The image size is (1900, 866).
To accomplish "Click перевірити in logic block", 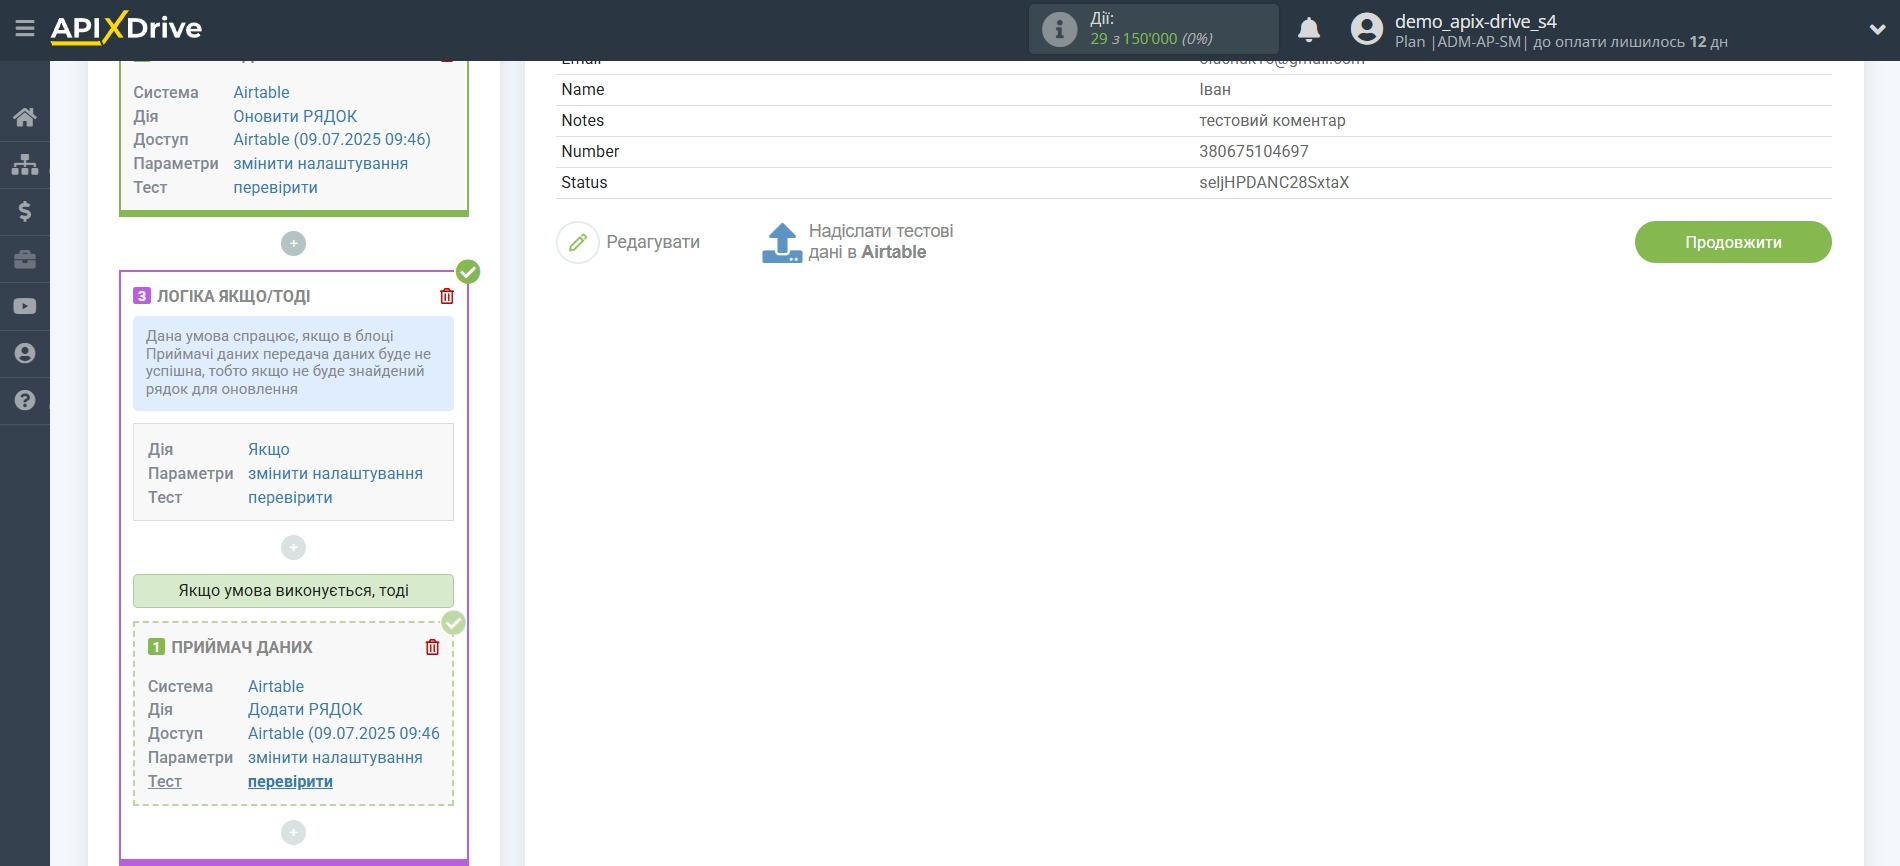I will pos(290,497).
